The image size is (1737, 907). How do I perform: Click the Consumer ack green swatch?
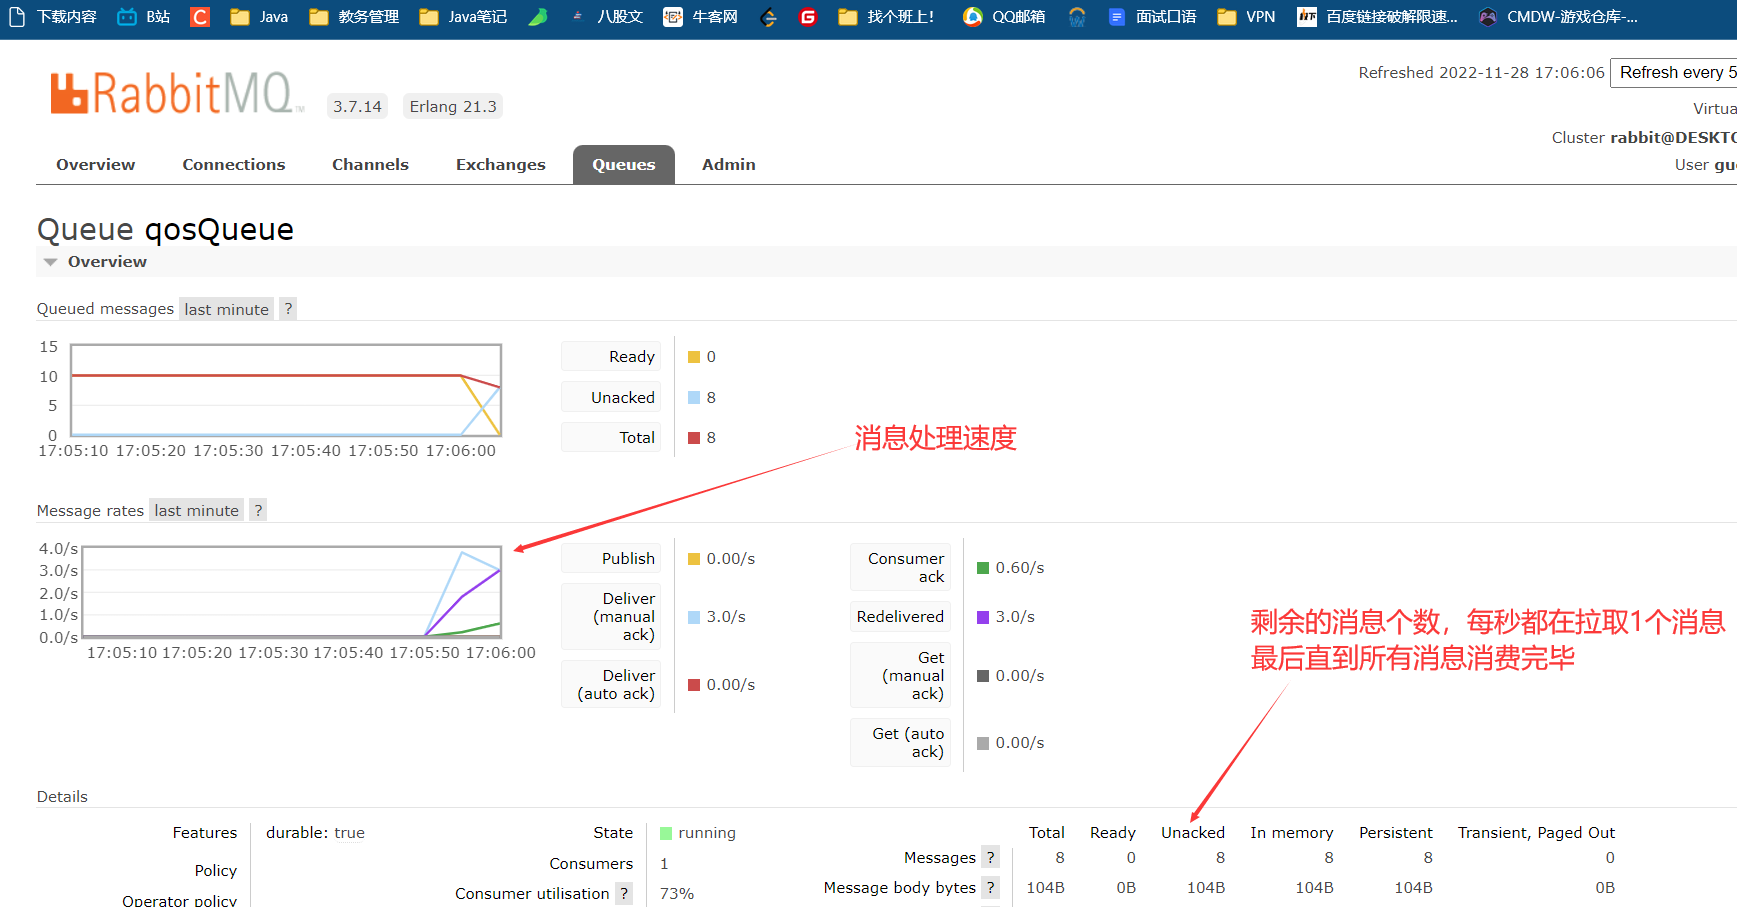coord(983,568)
